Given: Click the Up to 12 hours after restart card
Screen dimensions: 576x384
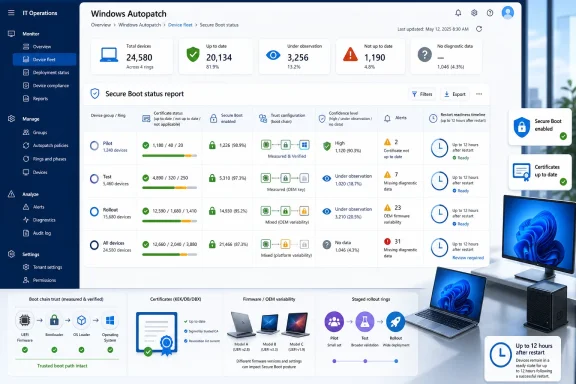Looking at the screenshot, I should [x=523, y=360].
